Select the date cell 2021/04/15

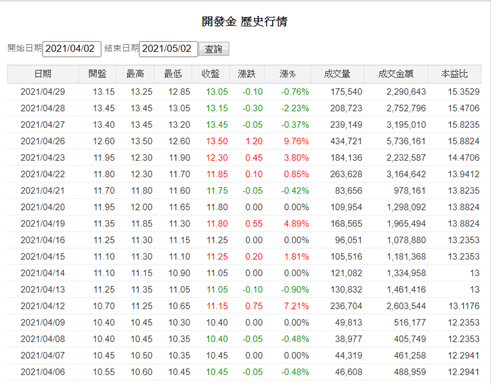[x=43, y=257]
